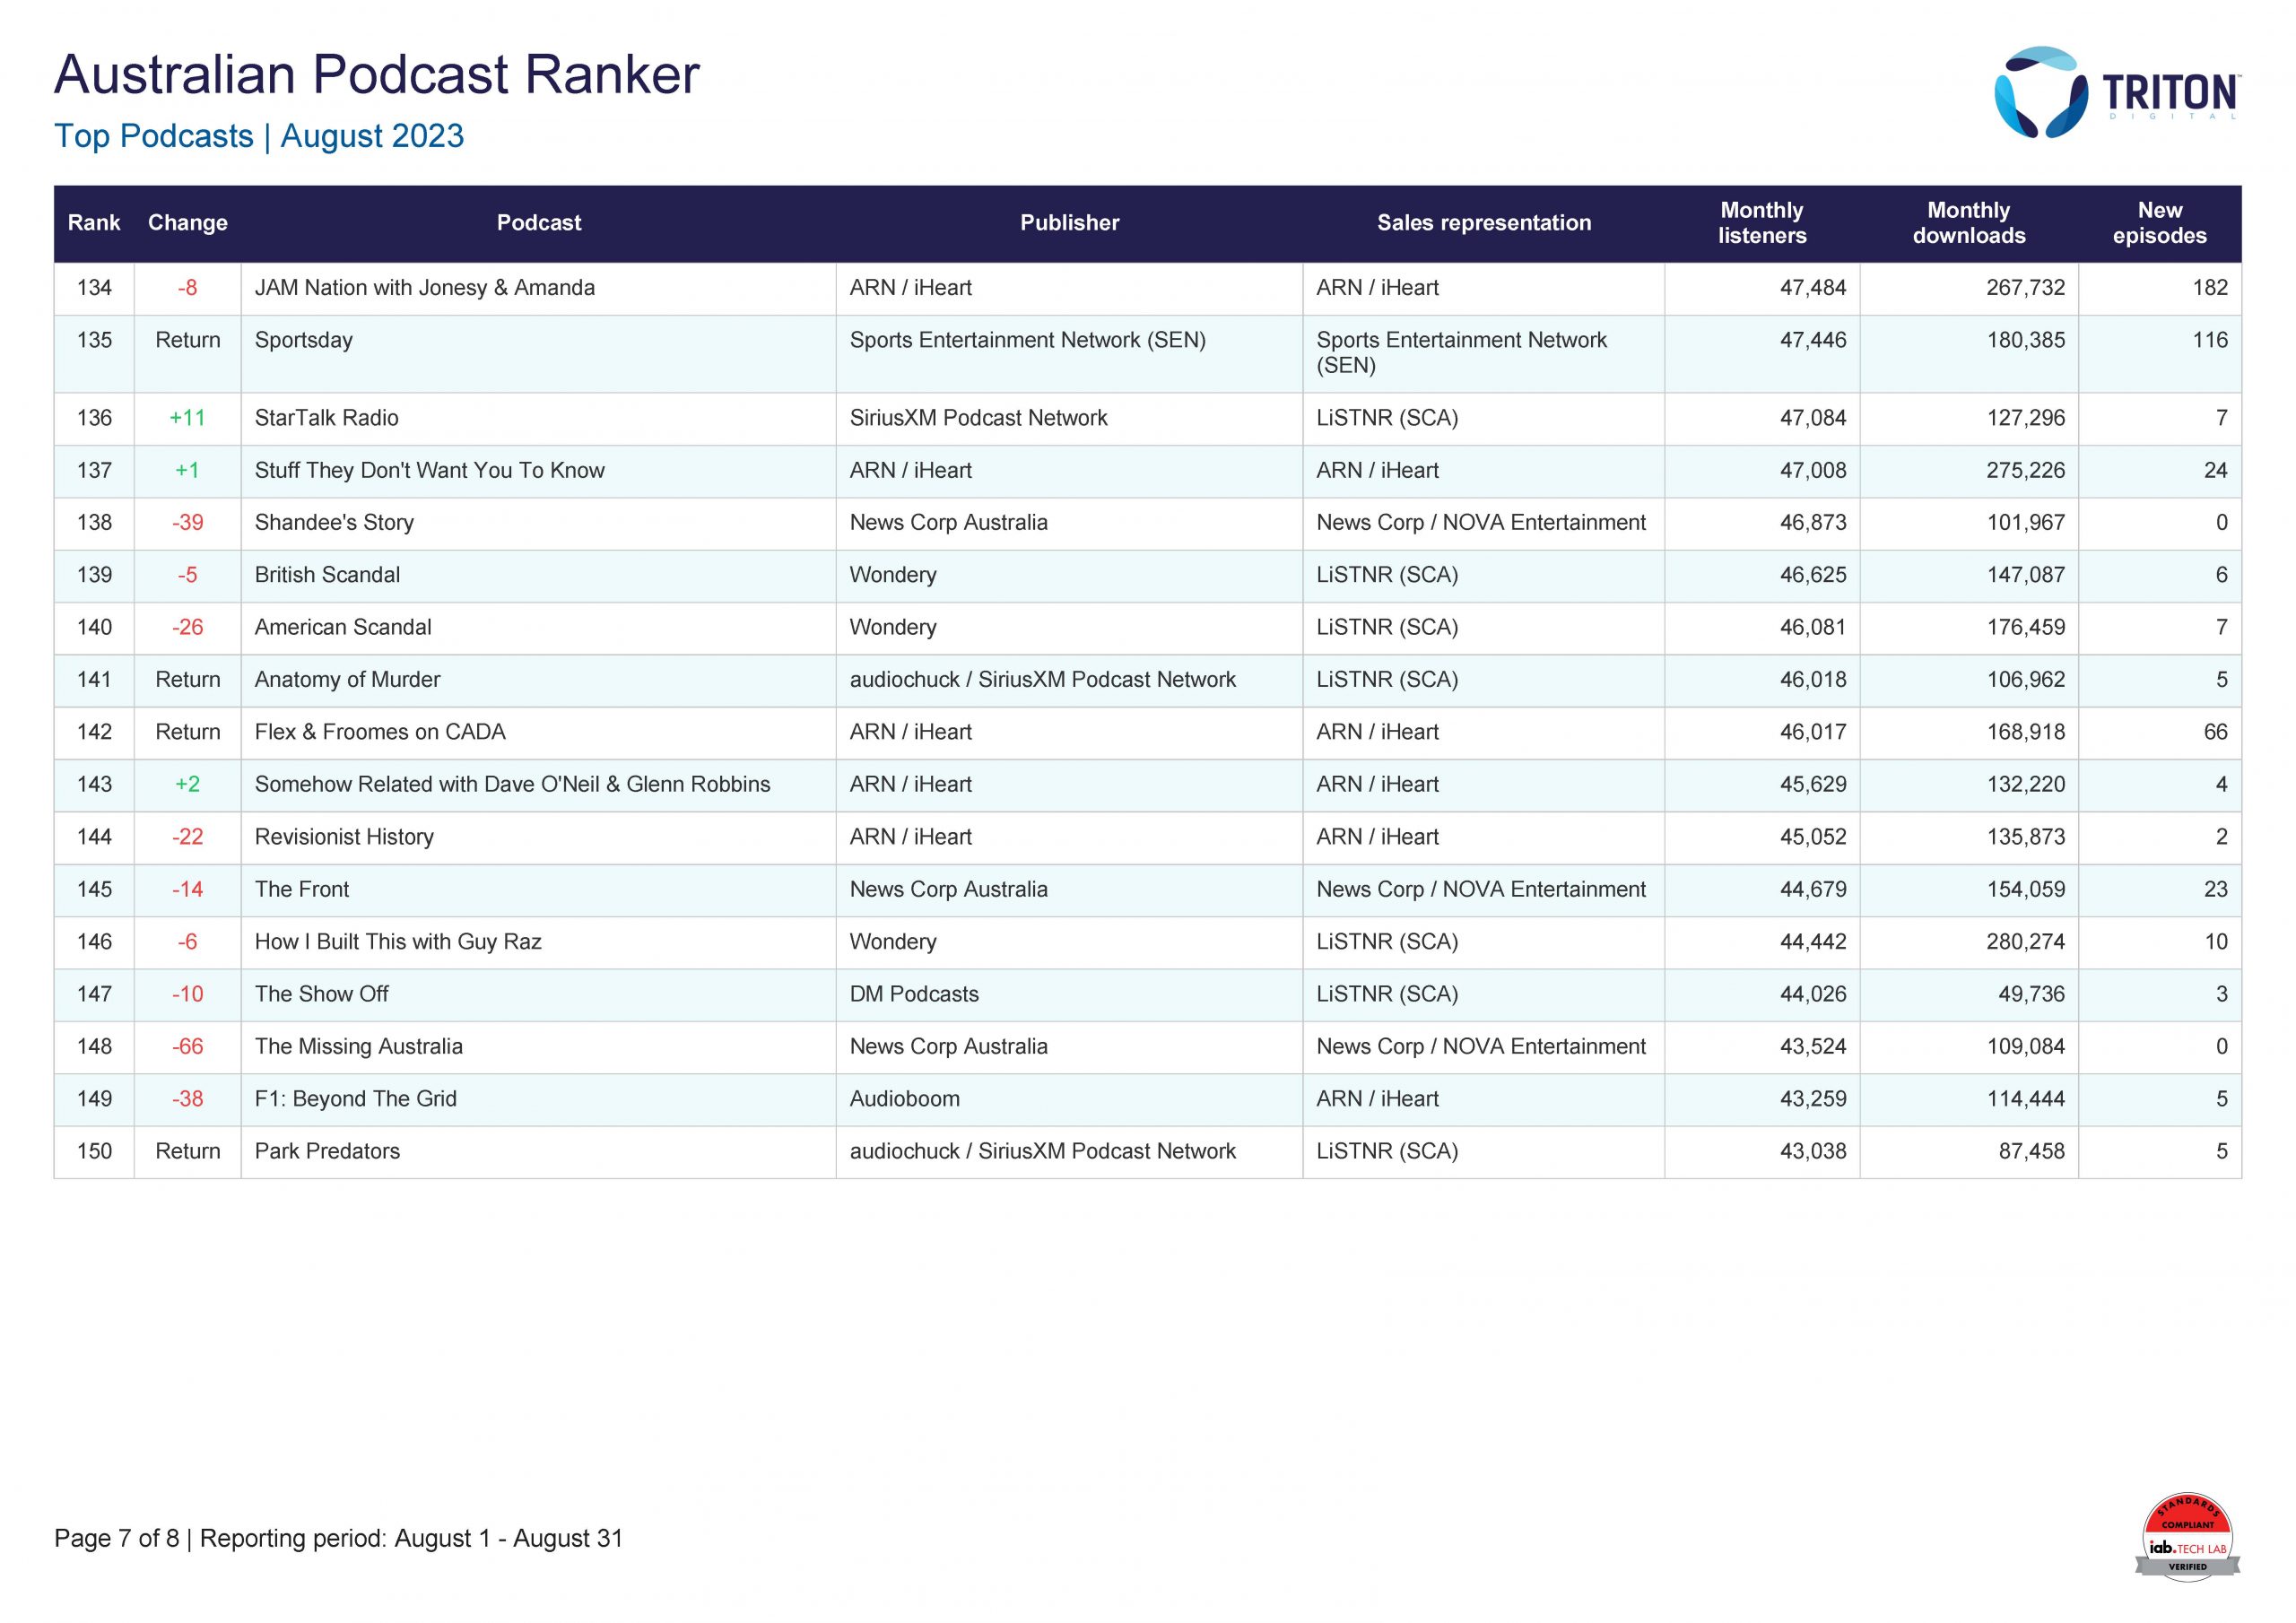The height and width of the screenshot is (1623, 2296).
Task: Click Flex & Froomes on CADA
Action: tap(380, 732)
